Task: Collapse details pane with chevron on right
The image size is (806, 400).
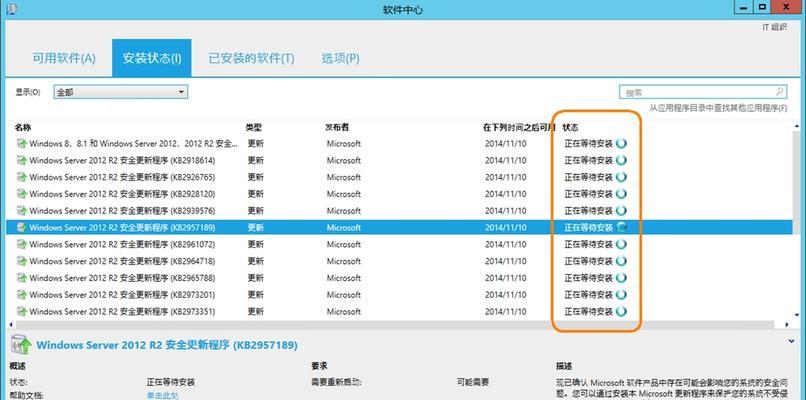Action: pyautogui.click(x=794, y=341)
